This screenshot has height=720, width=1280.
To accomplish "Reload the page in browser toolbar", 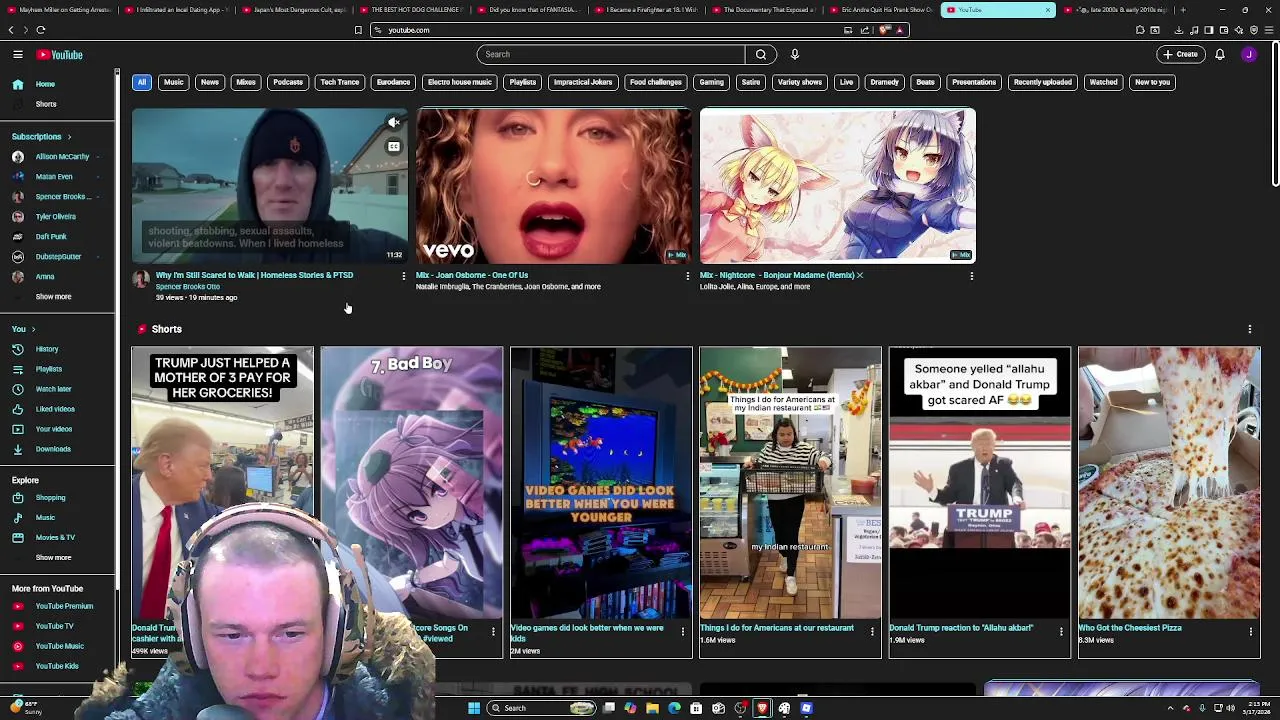I will point(41,30).
